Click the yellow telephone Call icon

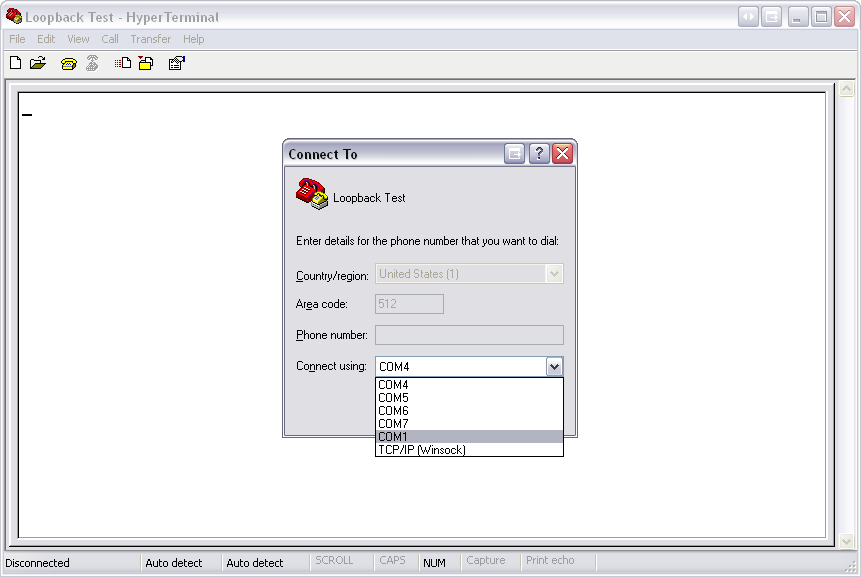68,63
